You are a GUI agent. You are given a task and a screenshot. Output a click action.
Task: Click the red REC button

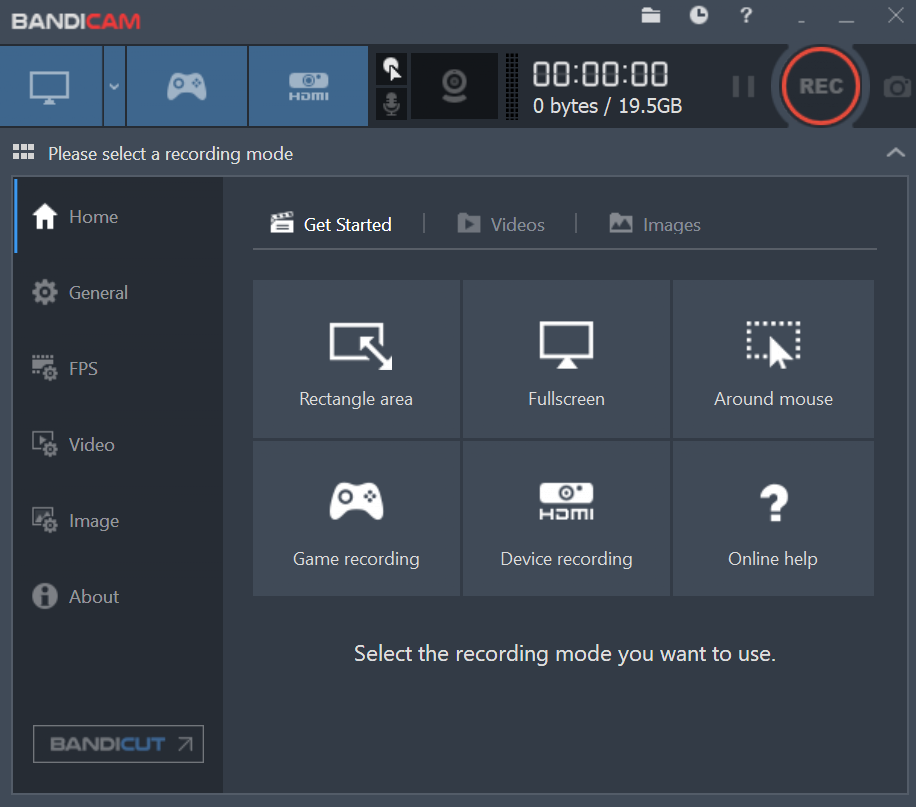[x=821, y=86]
